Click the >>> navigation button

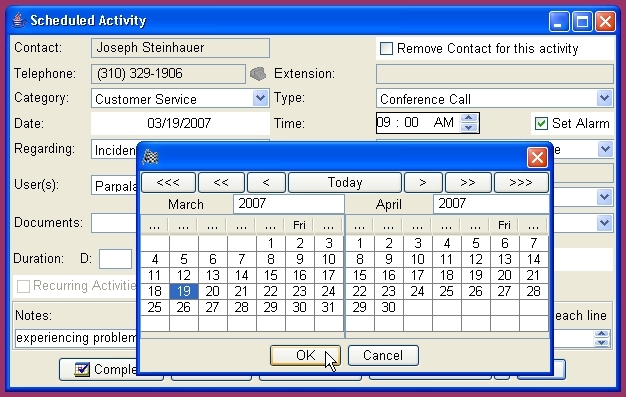(521, 183)
